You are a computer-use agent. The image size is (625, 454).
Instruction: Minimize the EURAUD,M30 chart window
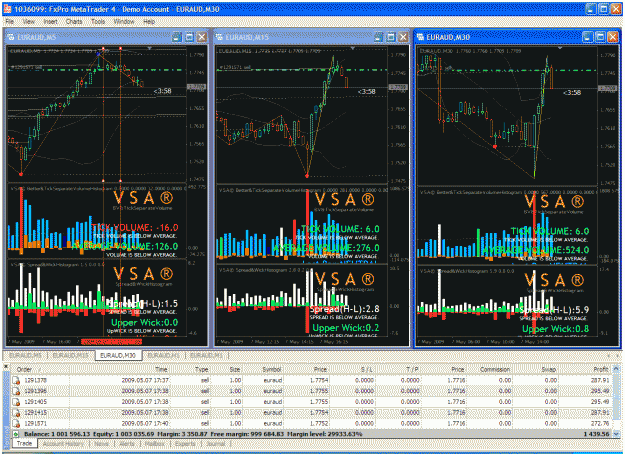tap(588, 37)
